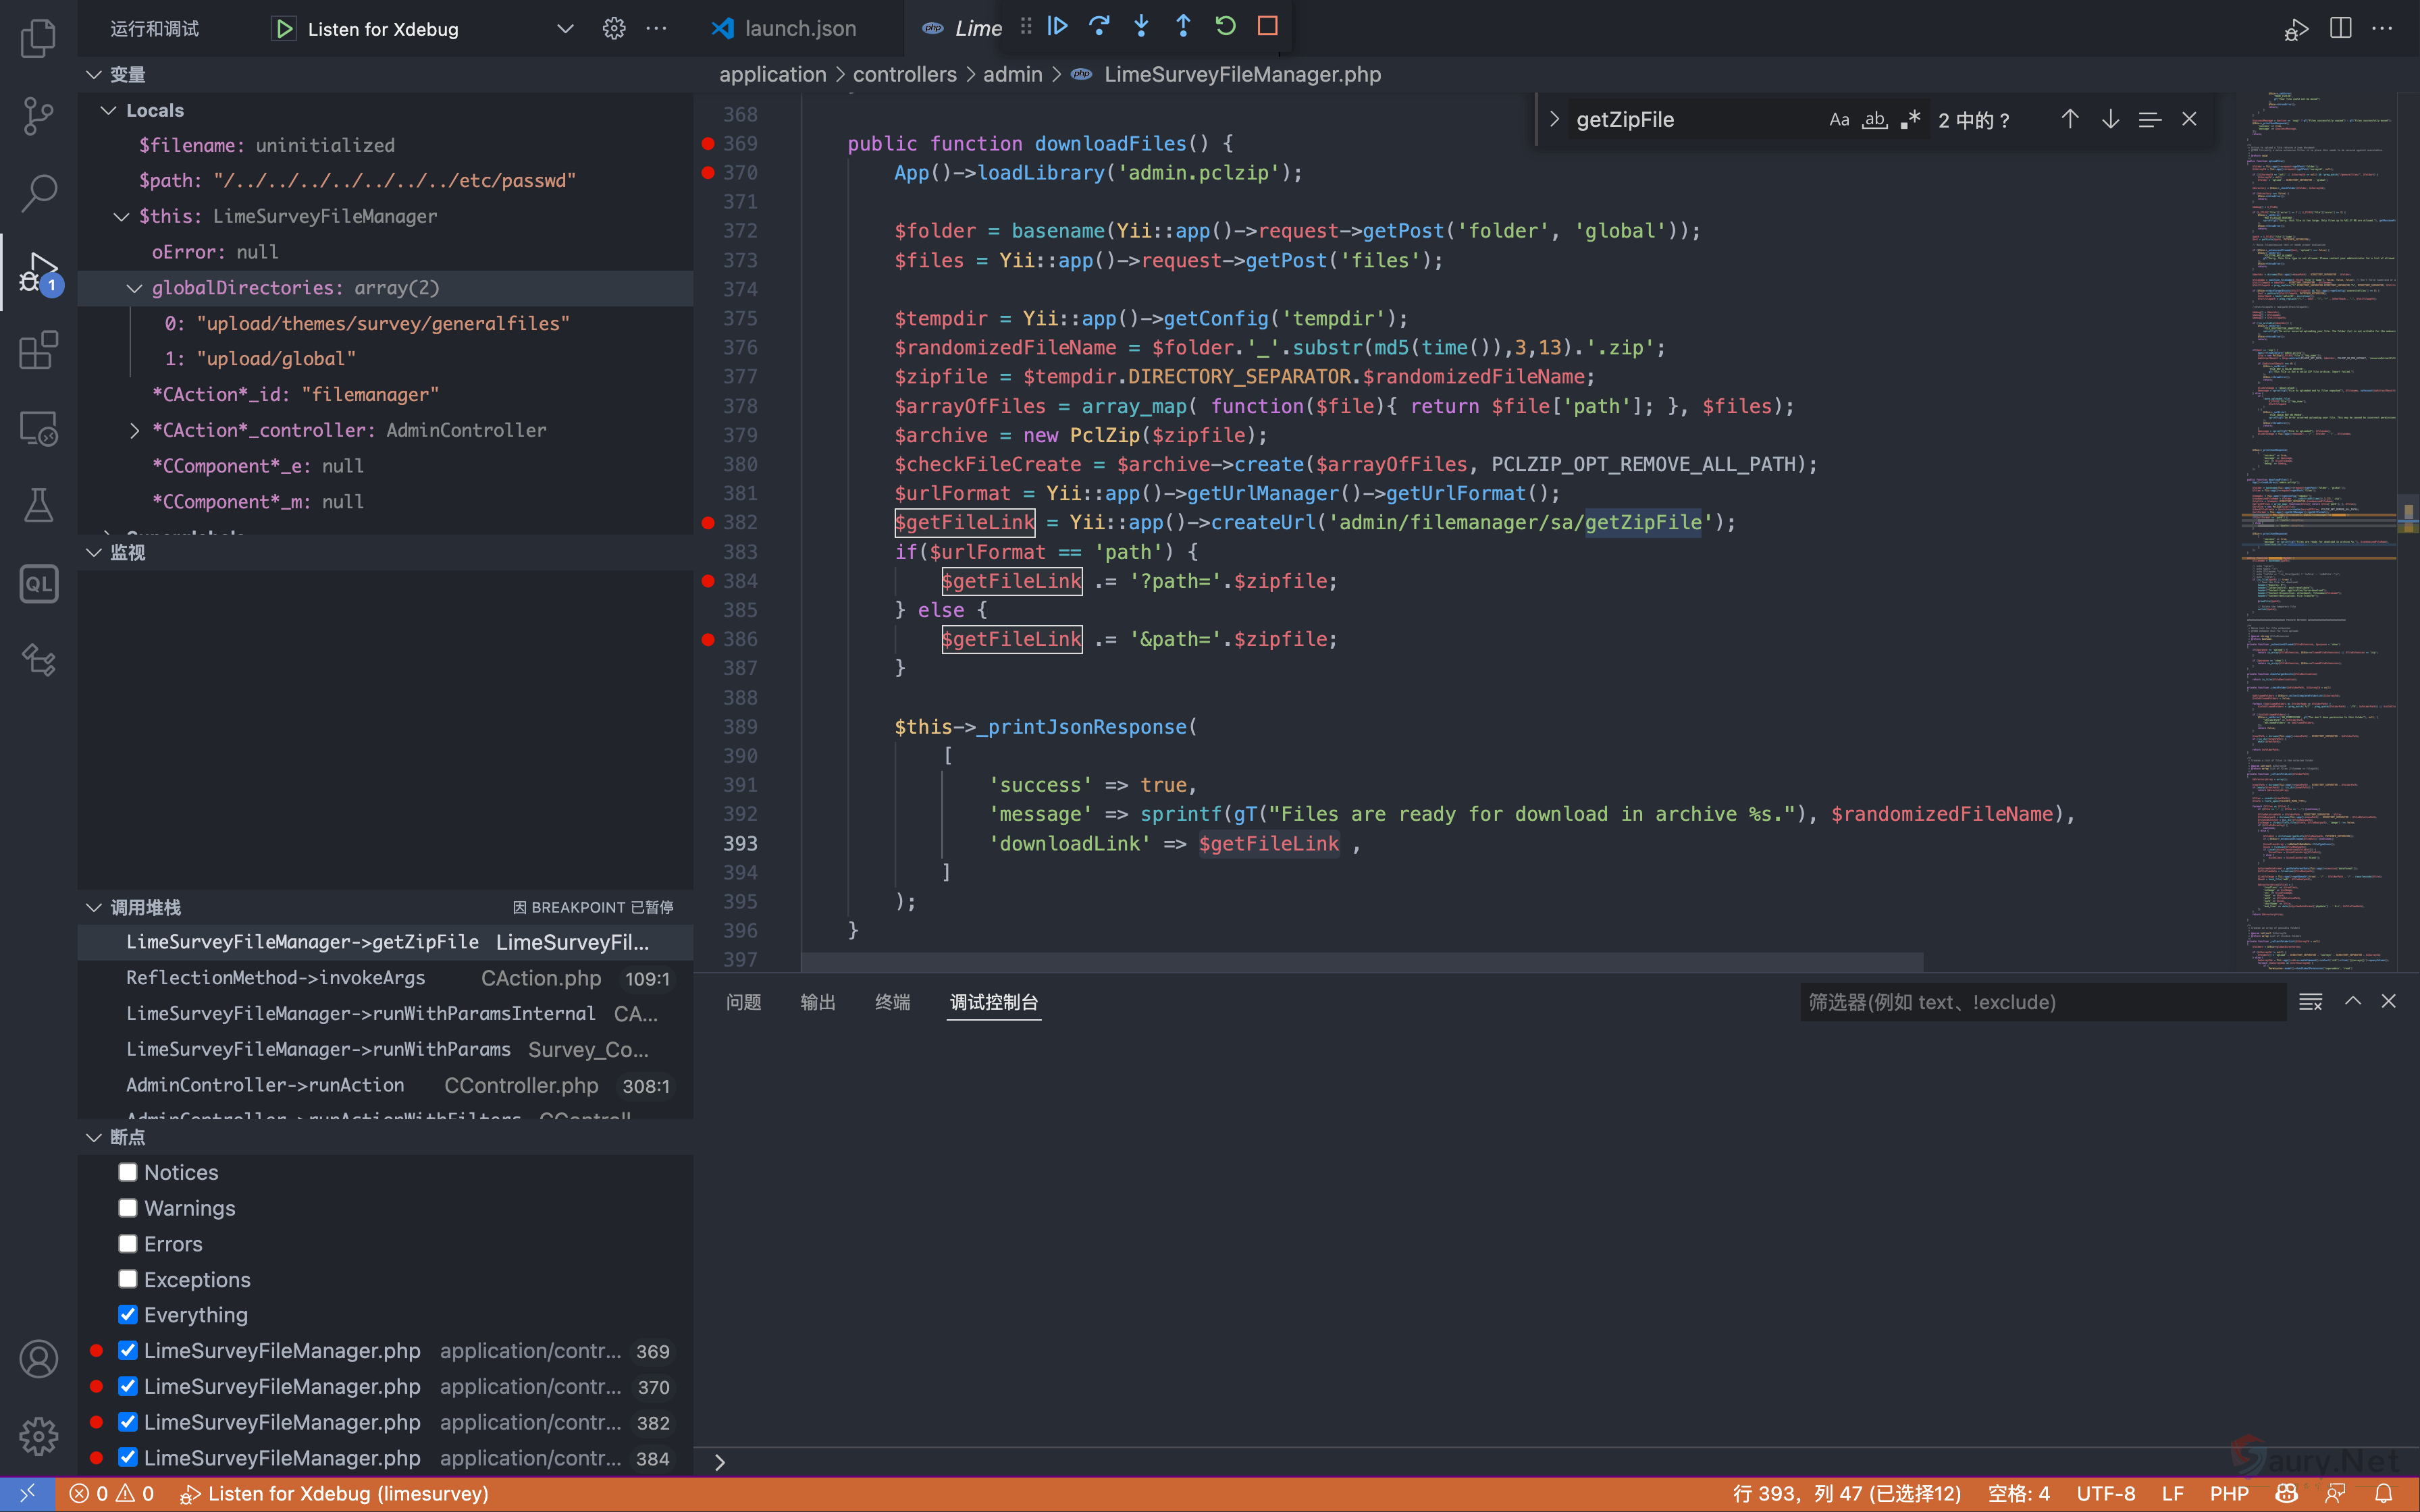Expand the *CAction*_controller tree node
This screenshot has height=1512, width=2420.
[135, 430]
